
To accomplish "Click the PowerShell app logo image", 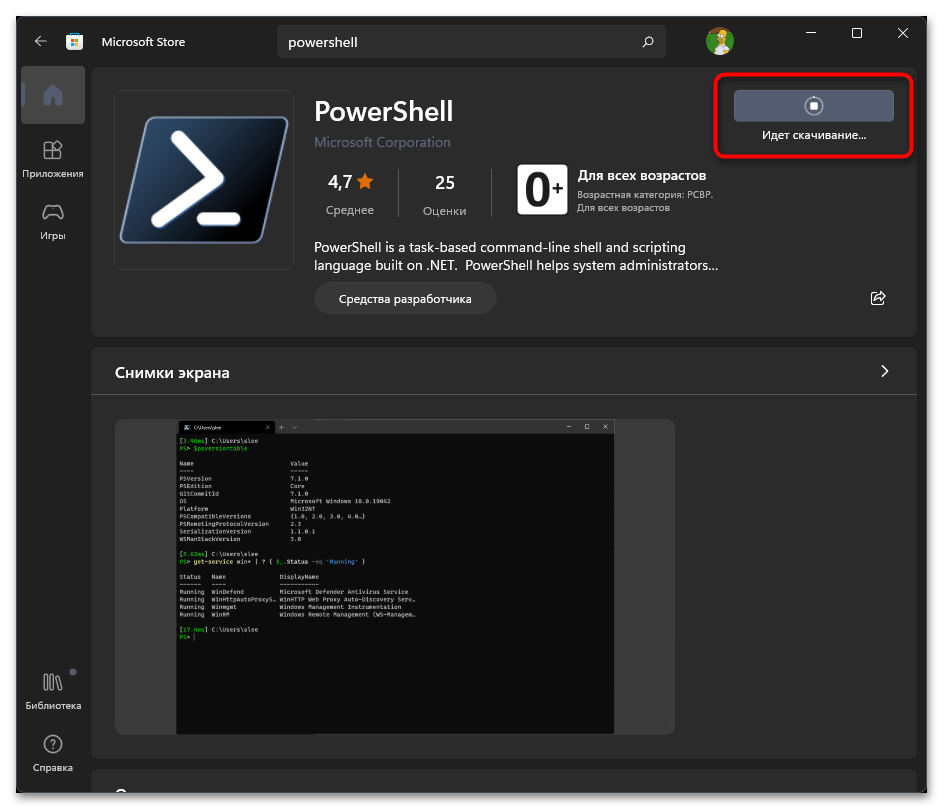I will 204,180.
